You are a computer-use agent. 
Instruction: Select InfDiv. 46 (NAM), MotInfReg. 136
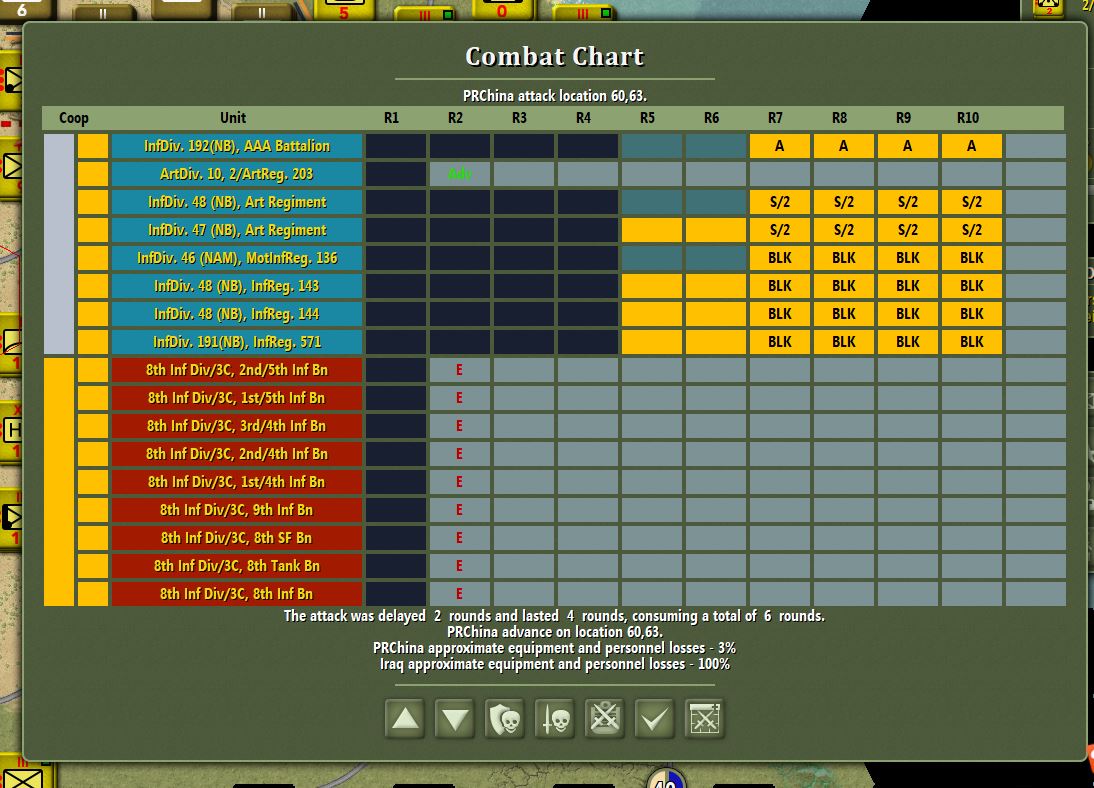237,258
